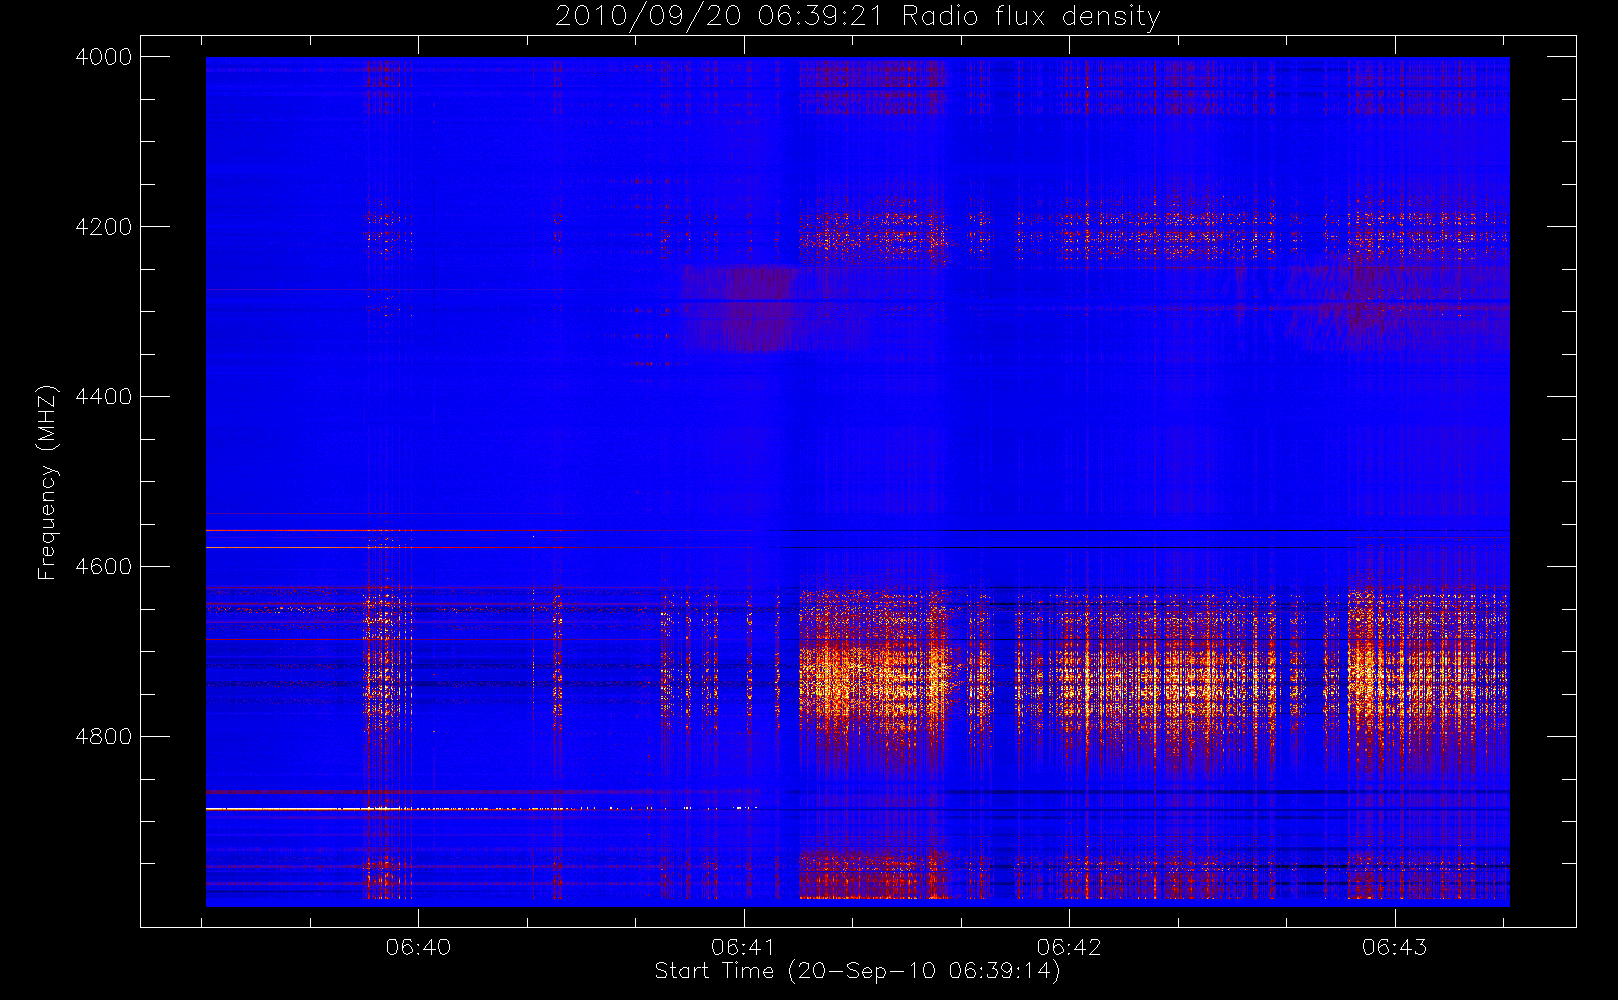Click the plot title 'Radio flux density'
1618x1000 pixels.
coord(1031,17)
